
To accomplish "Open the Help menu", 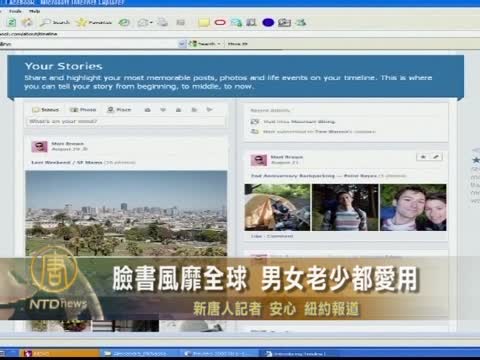I will (x=34, y=11).
